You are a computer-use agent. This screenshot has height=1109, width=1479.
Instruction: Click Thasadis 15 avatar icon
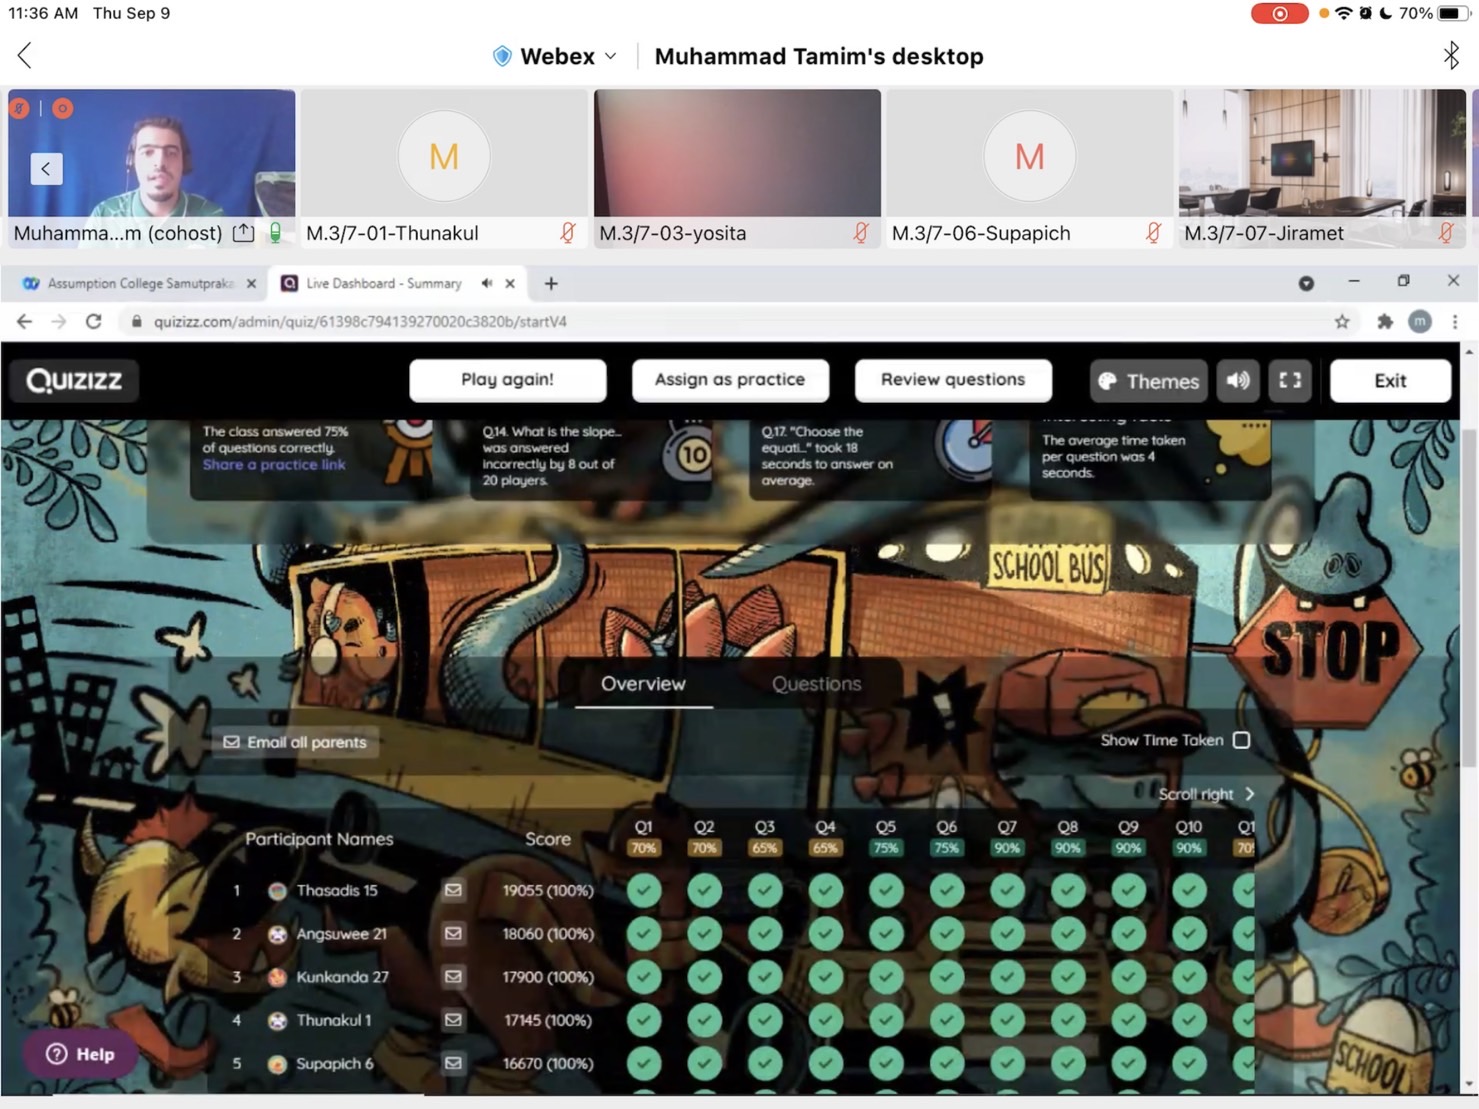pos(277,890)
